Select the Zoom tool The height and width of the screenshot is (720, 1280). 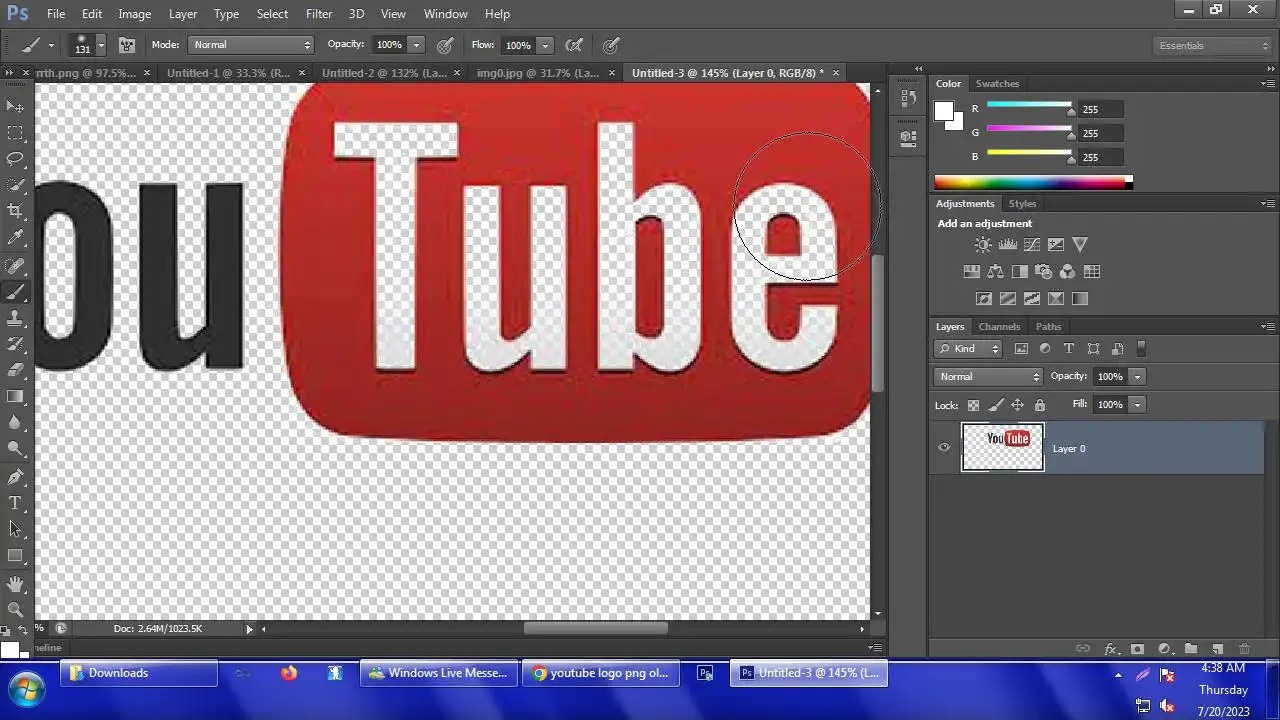[x=15, y=609]
